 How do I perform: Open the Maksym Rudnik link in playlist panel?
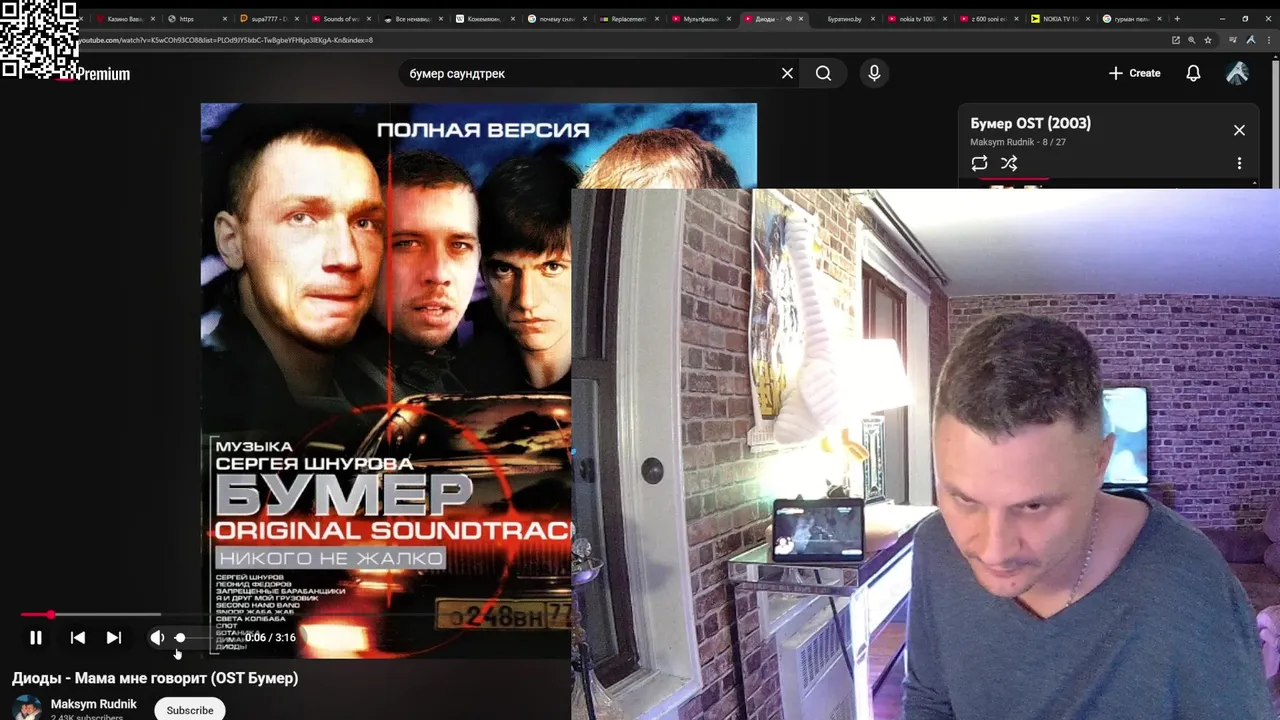point(1002,142)
